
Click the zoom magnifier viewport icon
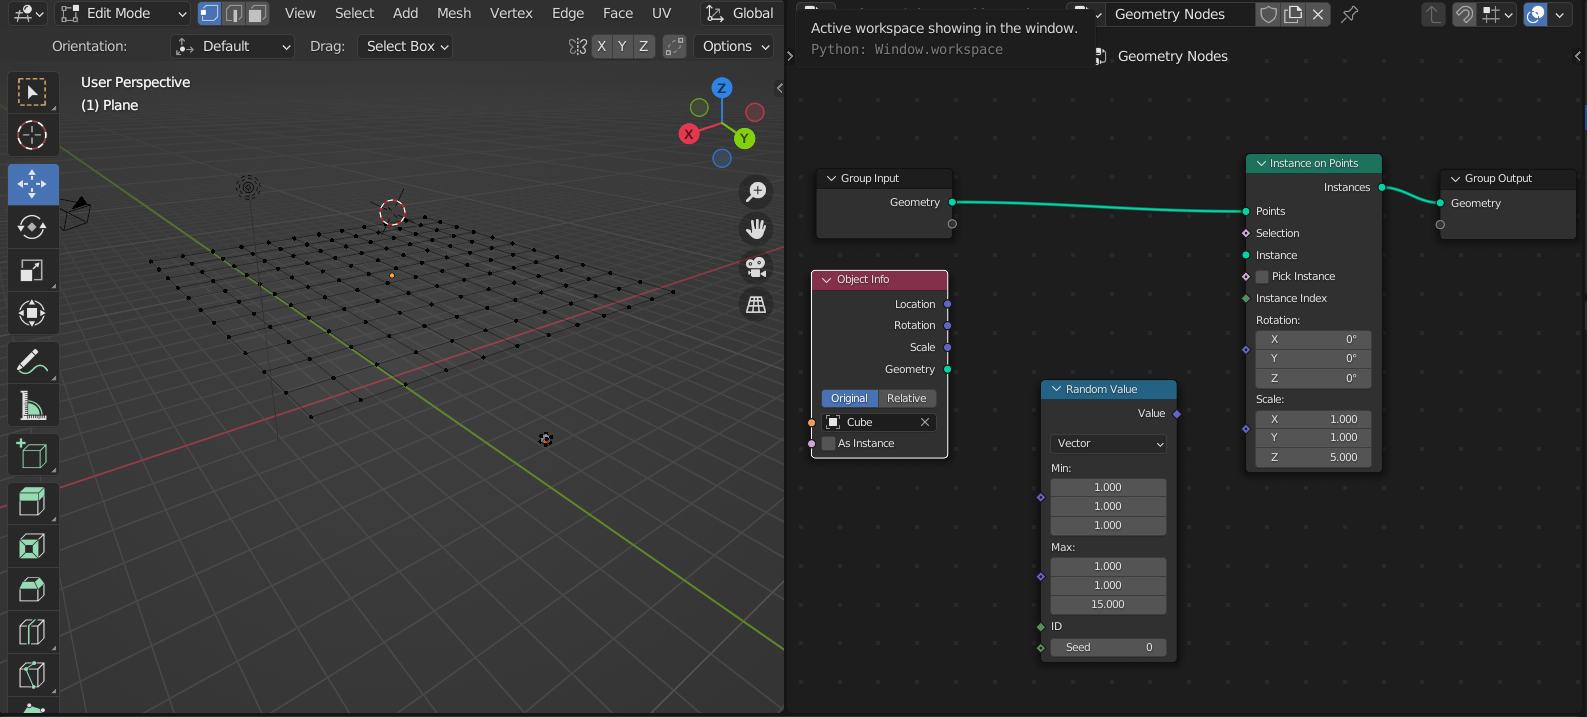coord(756,191)
